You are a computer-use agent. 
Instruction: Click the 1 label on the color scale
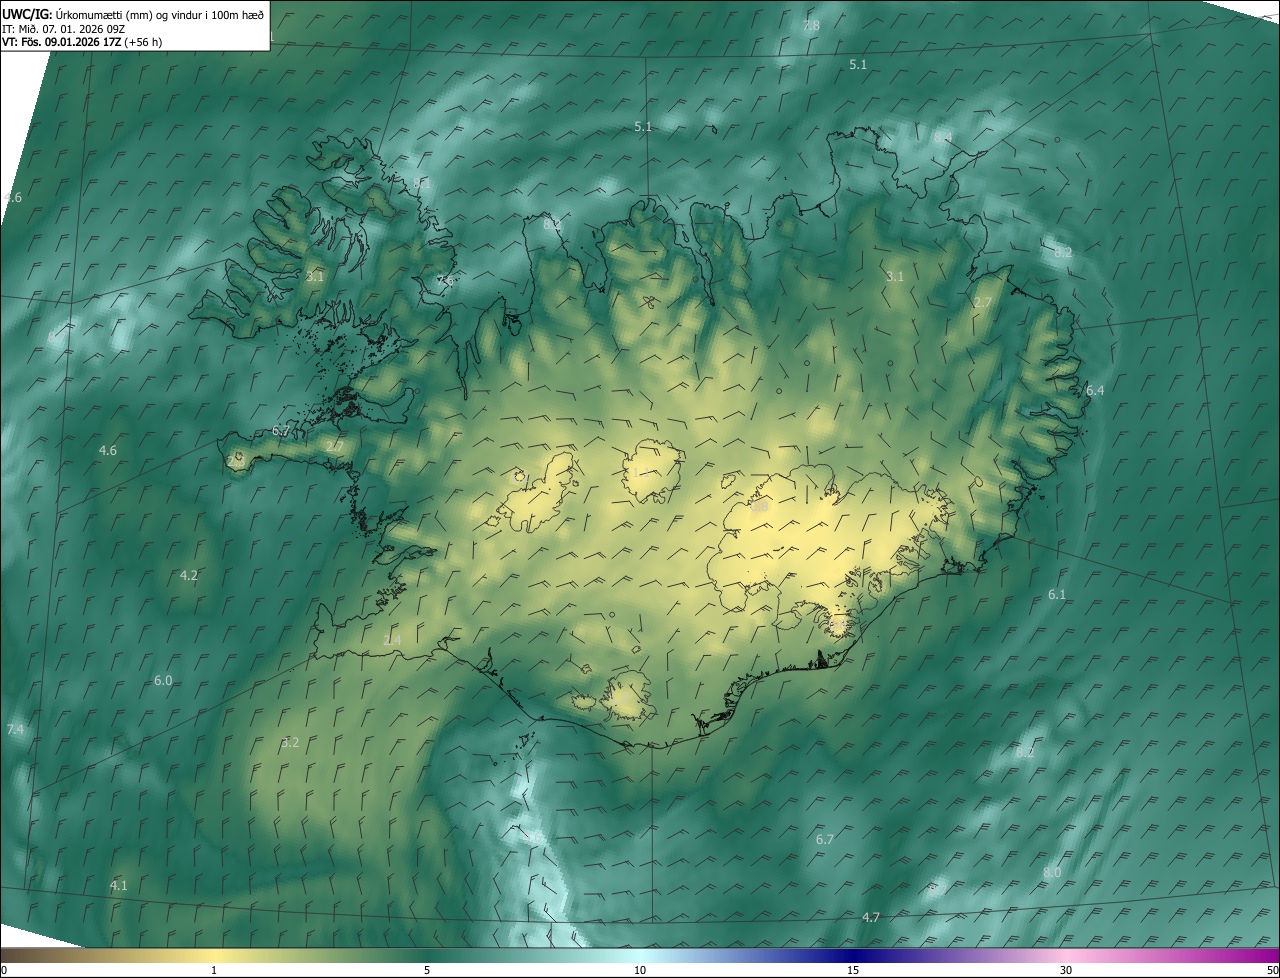[x=214, y=970]
